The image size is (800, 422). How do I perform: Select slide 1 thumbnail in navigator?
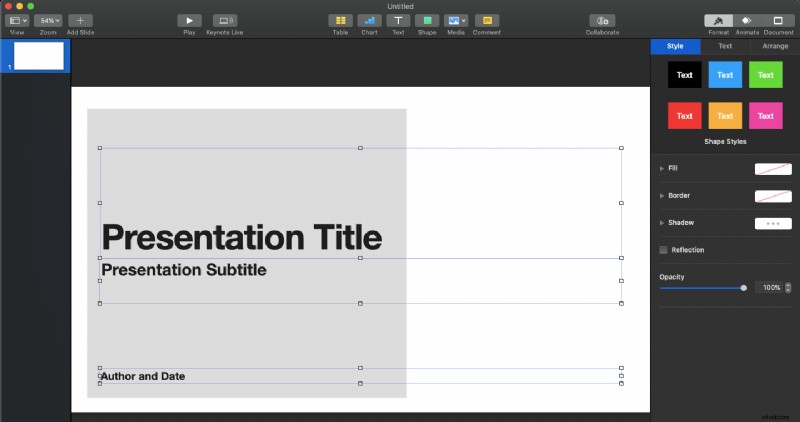[x=39, y=56]
